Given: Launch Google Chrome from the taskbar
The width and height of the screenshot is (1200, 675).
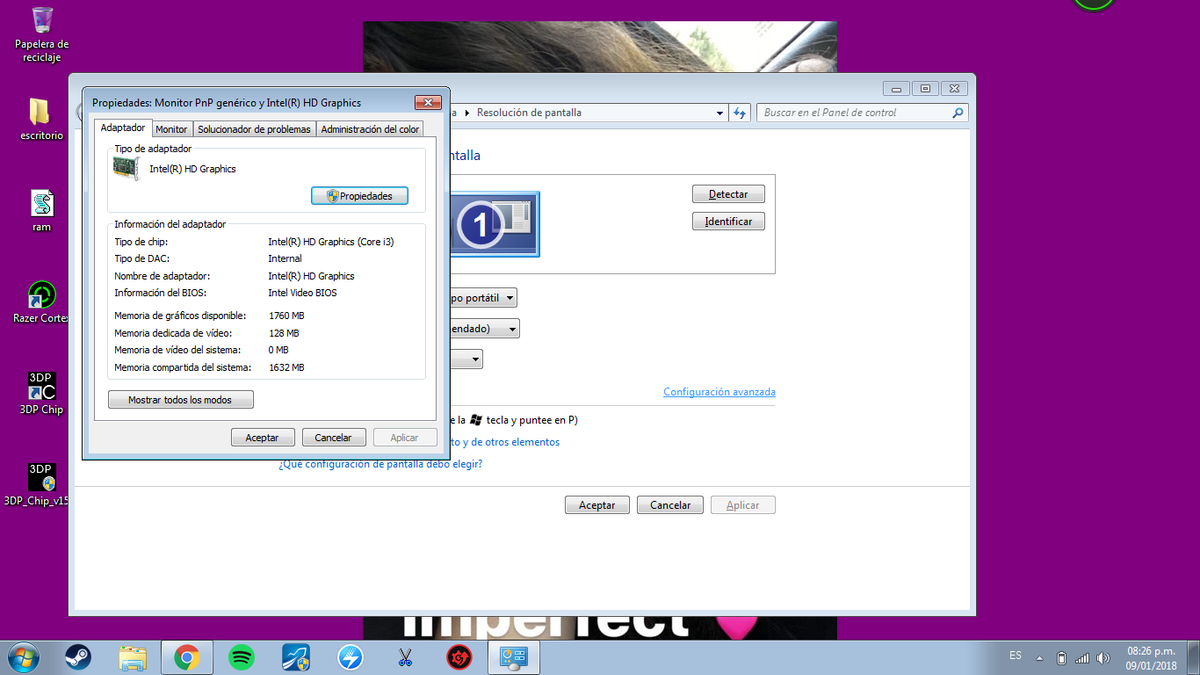Looking at the screenshot, I should coord(185,657).
